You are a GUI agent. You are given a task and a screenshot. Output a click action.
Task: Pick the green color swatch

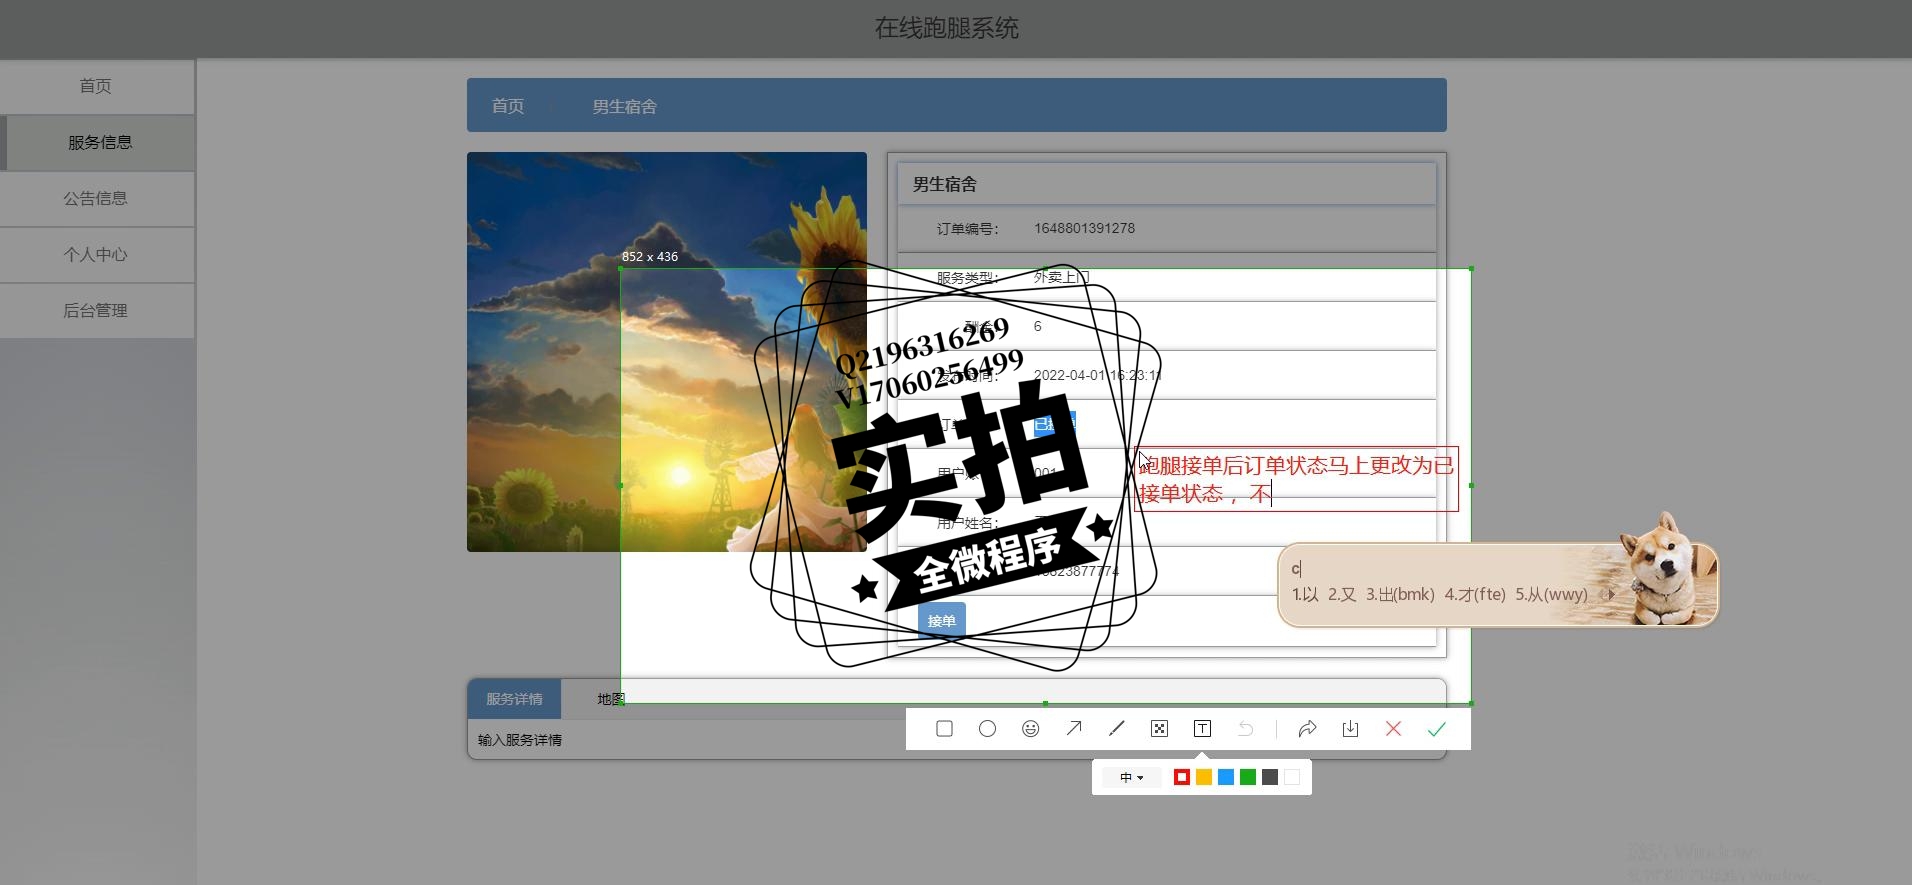(1248, 777)
